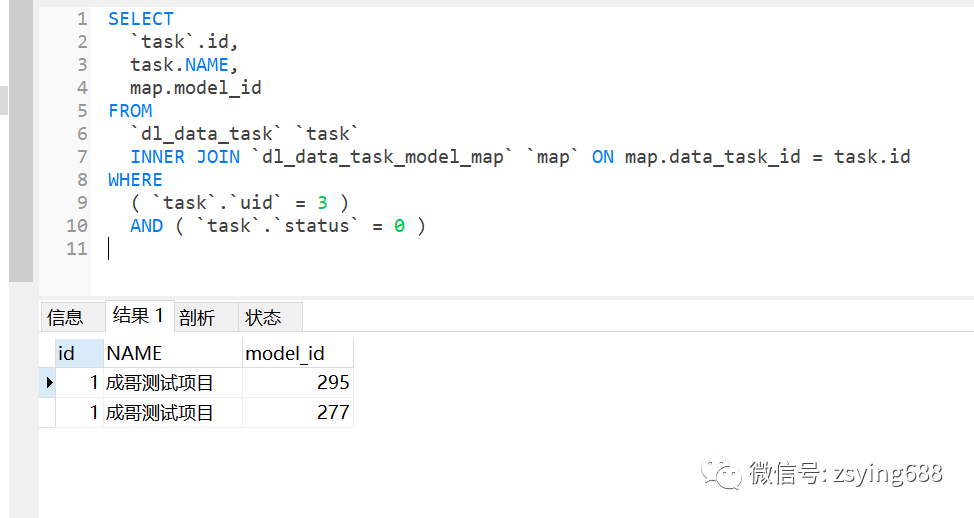Show the 状态 tab
This screenshot has width=974, height=518.
click(263, 318)
